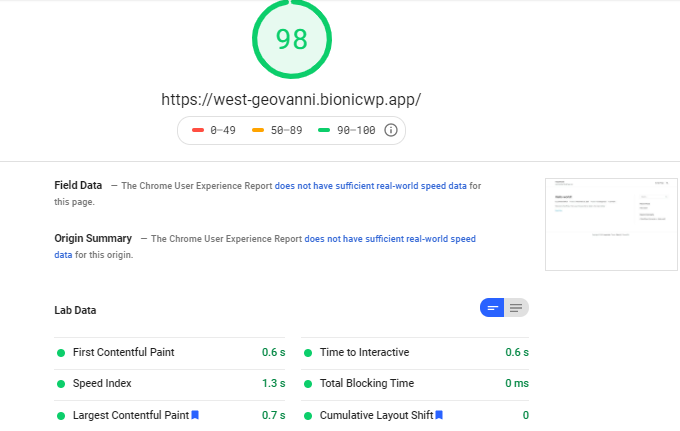This screenshot has width=680, height=431.
Task: Open Origin Summary insufficient speed data link
Action: (x=265, y=247)
